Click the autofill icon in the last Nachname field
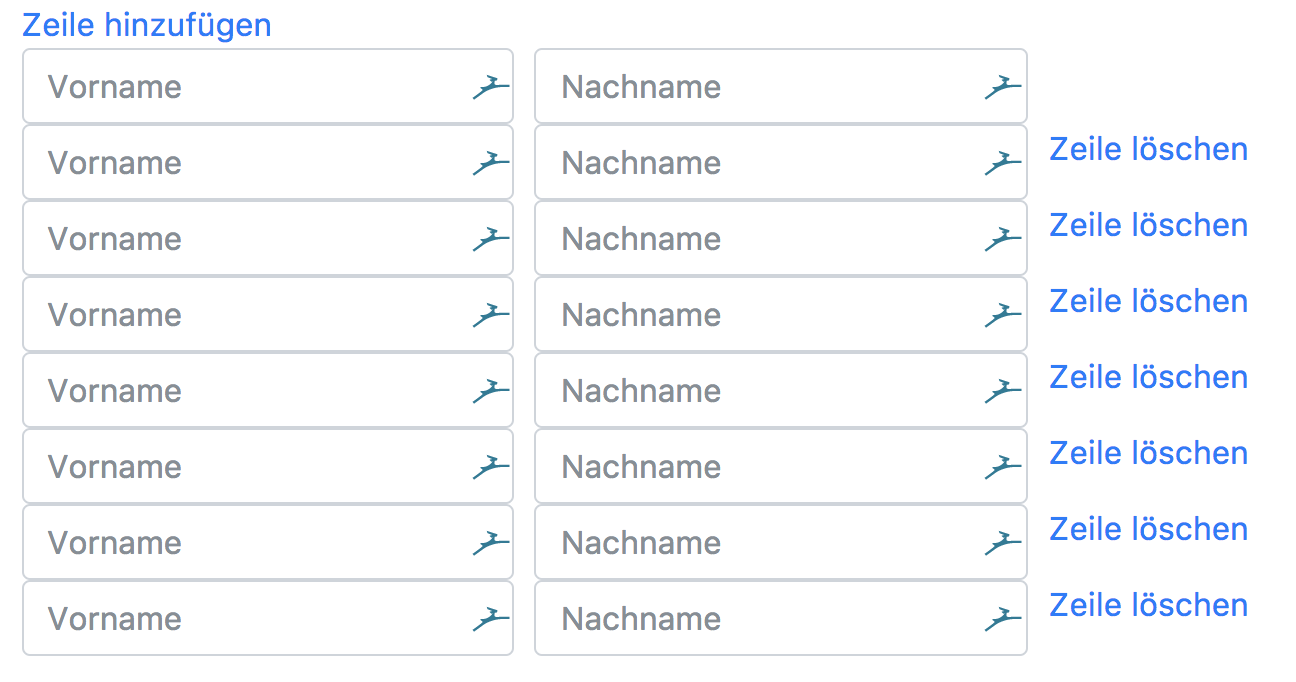The image size is (1296, 682). (1003, 619)
